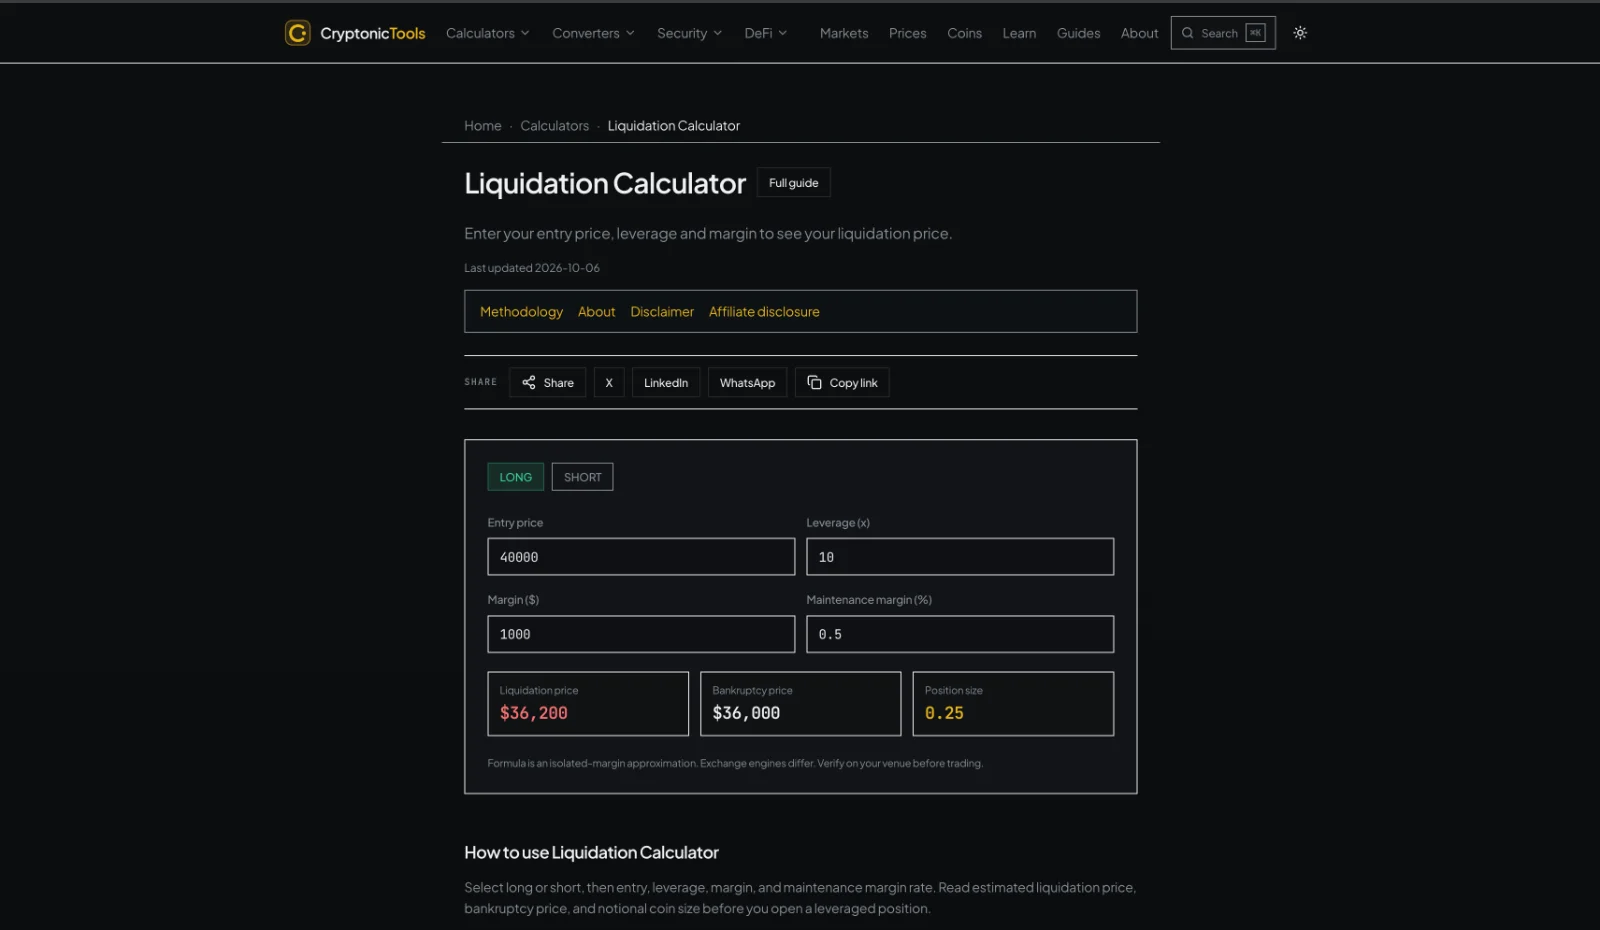
Task: Share the page on X
Action: coord(609,382)
